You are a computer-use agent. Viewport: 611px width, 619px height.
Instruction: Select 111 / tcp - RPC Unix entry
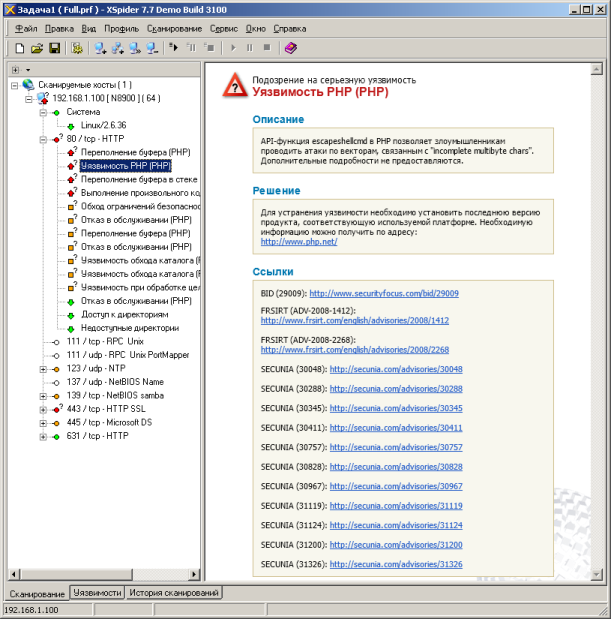tap(105, 341)
